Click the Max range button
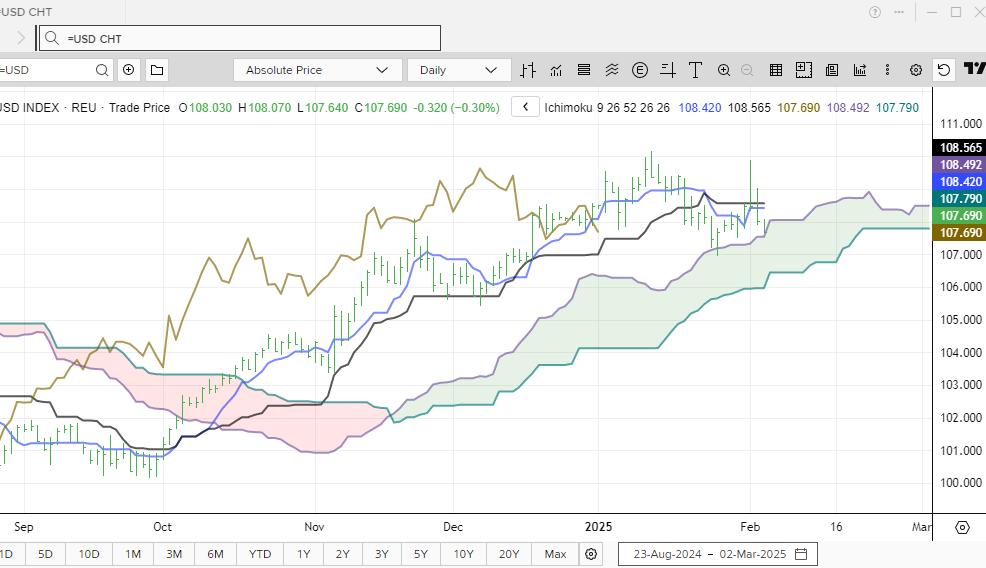 coord(555,554)
